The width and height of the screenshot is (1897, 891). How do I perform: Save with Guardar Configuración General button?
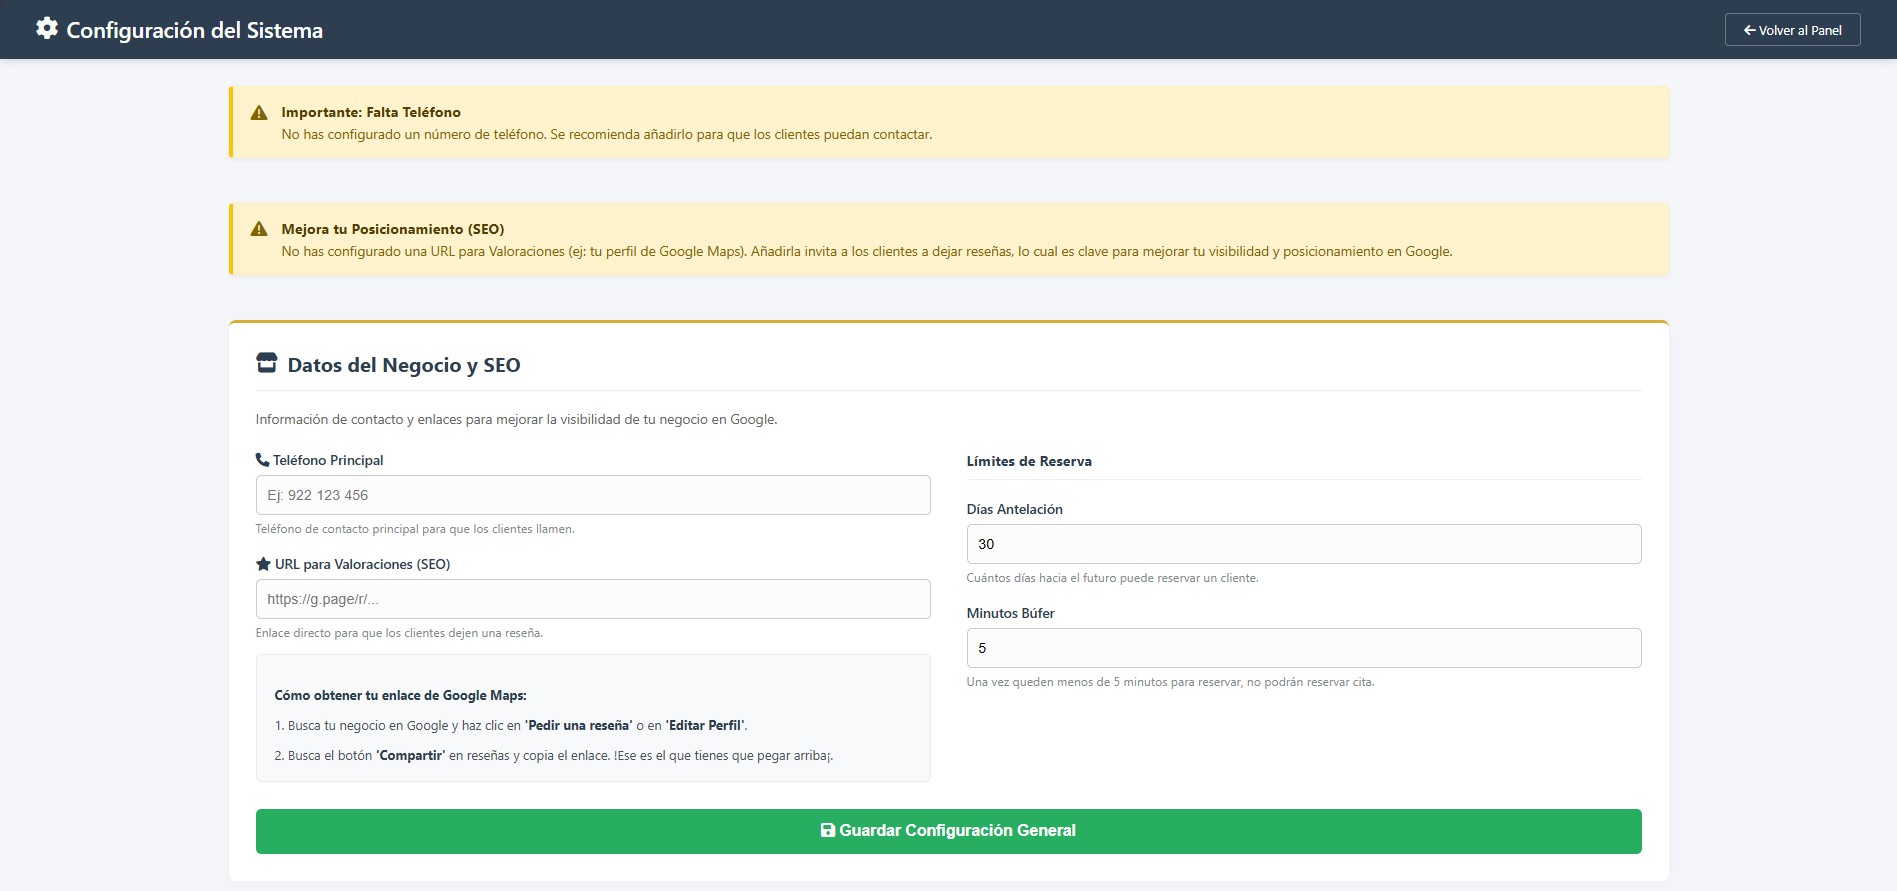(948, 831)
